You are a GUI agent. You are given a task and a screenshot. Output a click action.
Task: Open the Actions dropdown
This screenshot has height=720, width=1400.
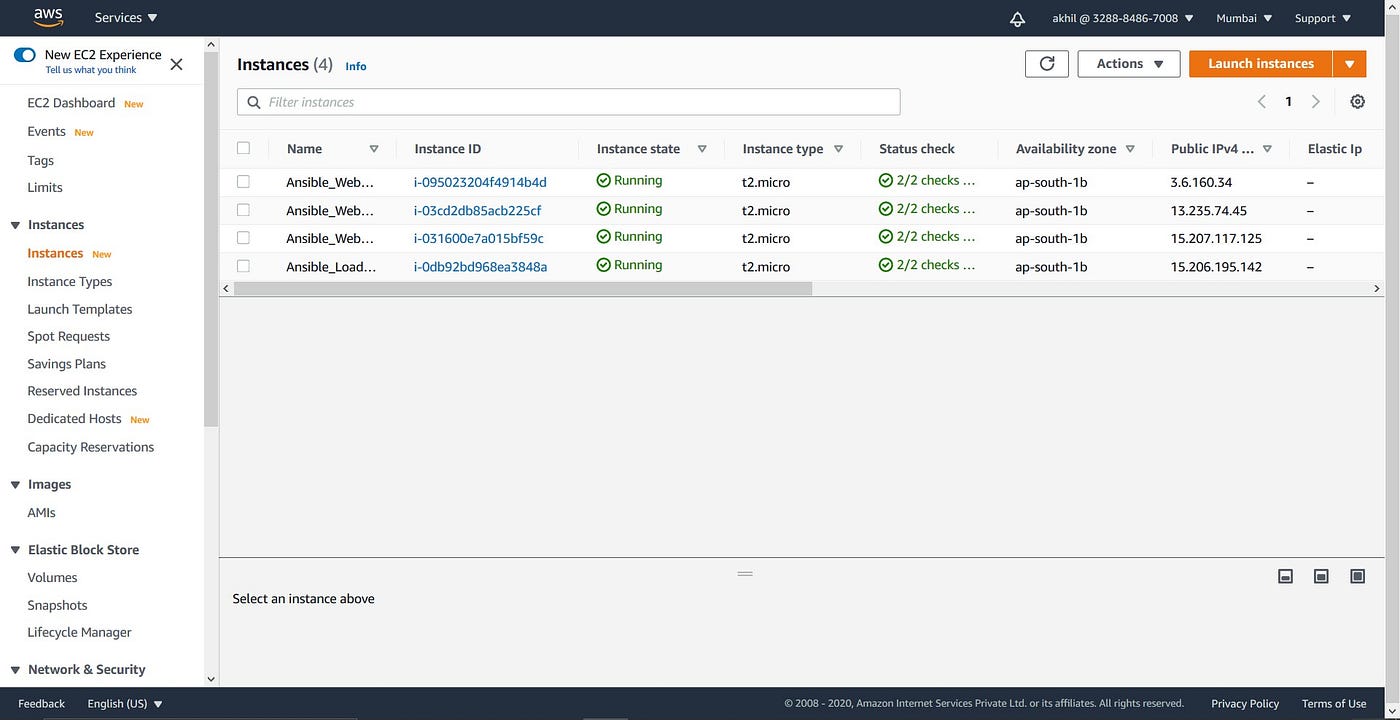click(1129, 64)
